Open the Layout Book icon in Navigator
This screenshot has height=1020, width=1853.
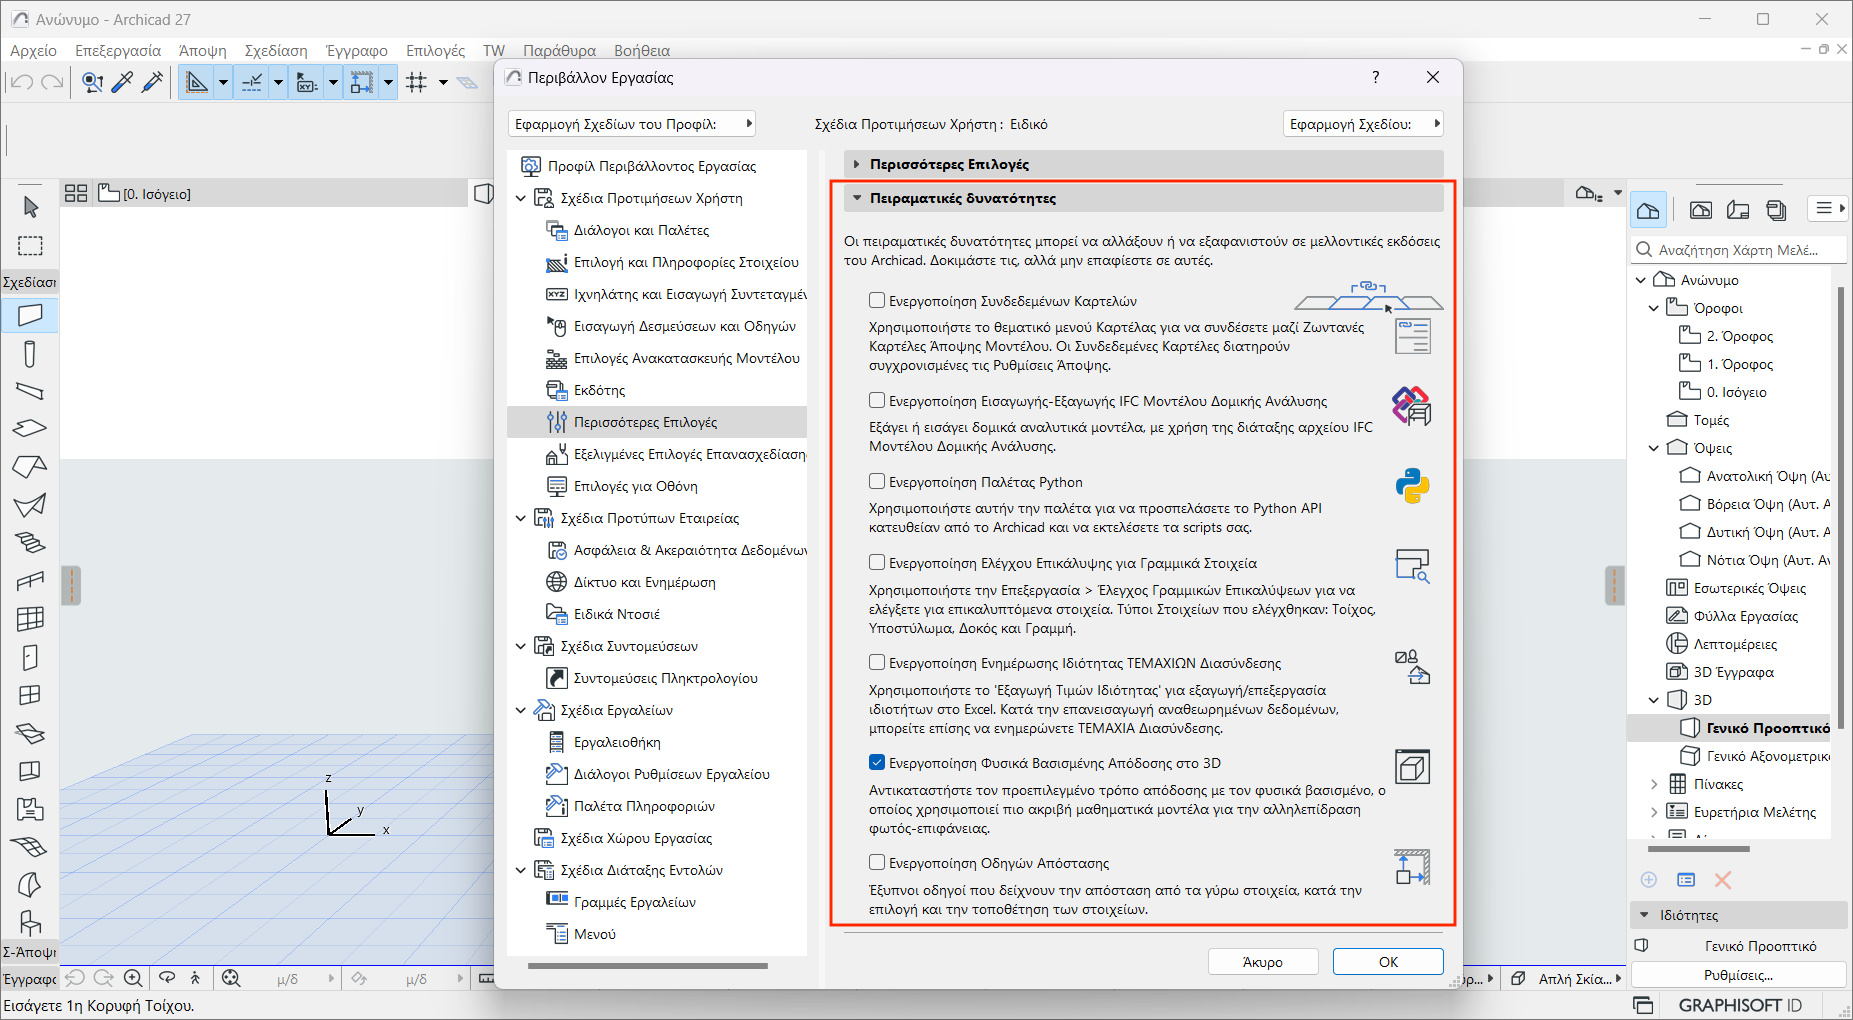click(1738, 209)
